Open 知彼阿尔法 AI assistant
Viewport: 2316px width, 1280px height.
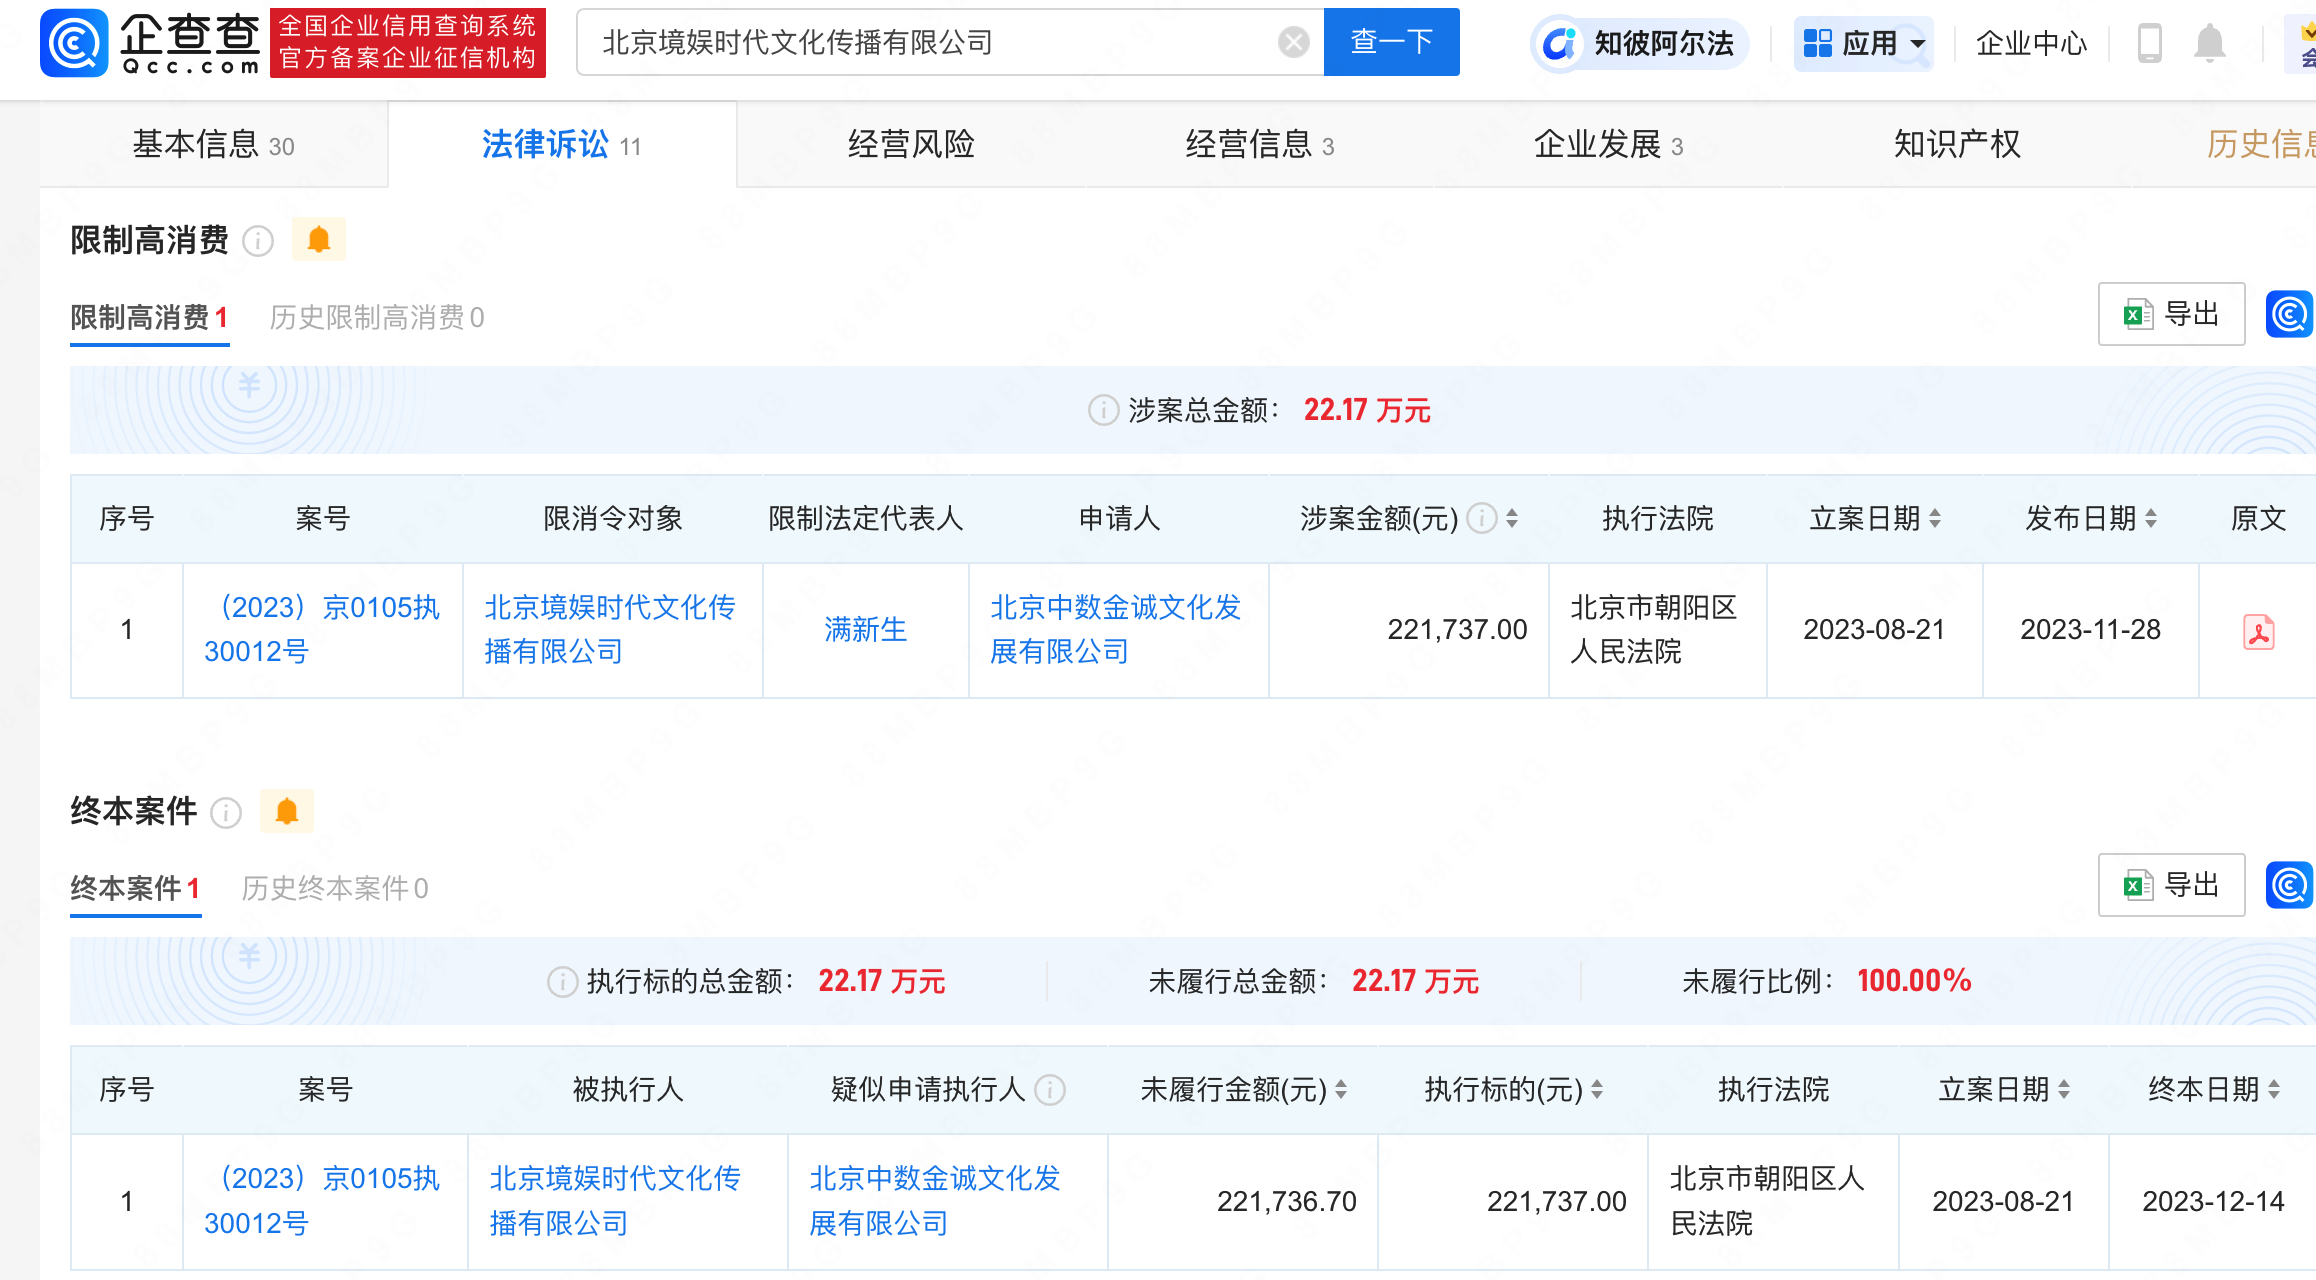click(1640, 43)
